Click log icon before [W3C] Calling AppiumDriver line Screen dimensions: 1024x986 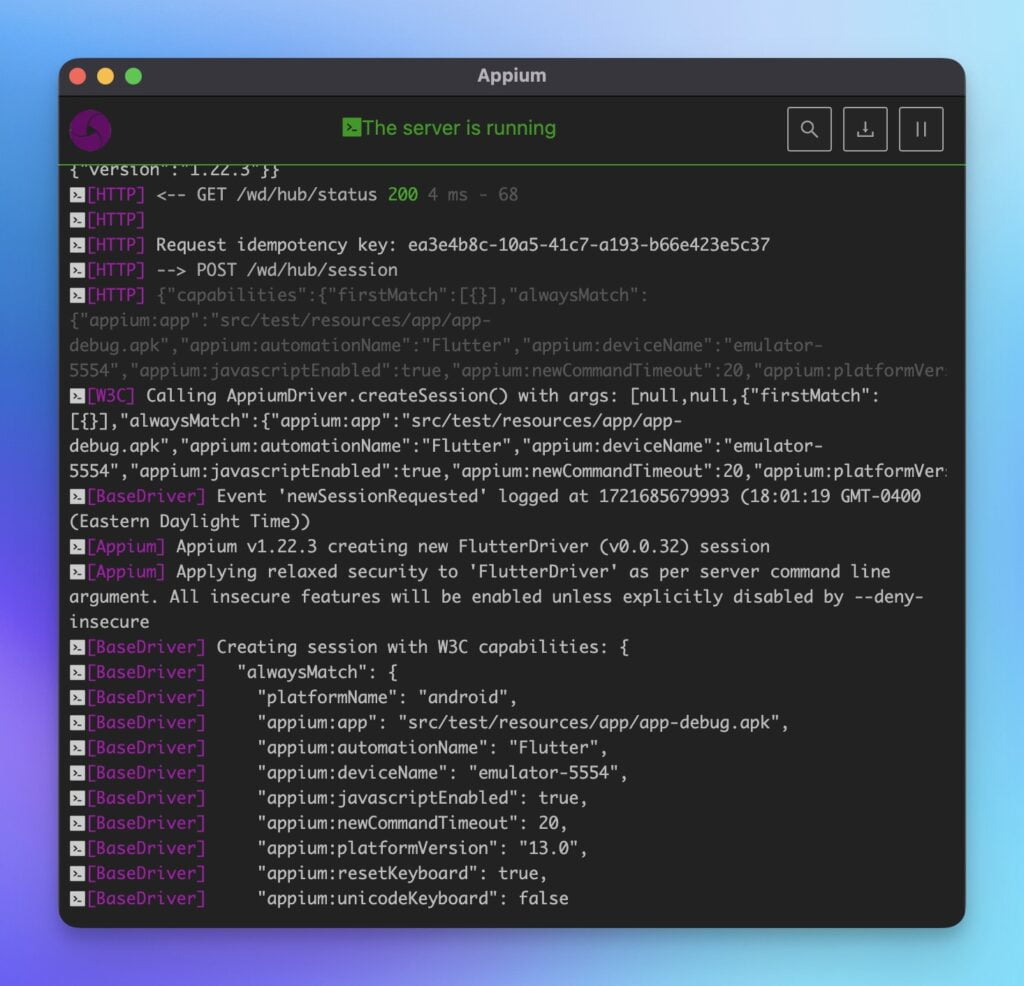(x=77, y=396)
